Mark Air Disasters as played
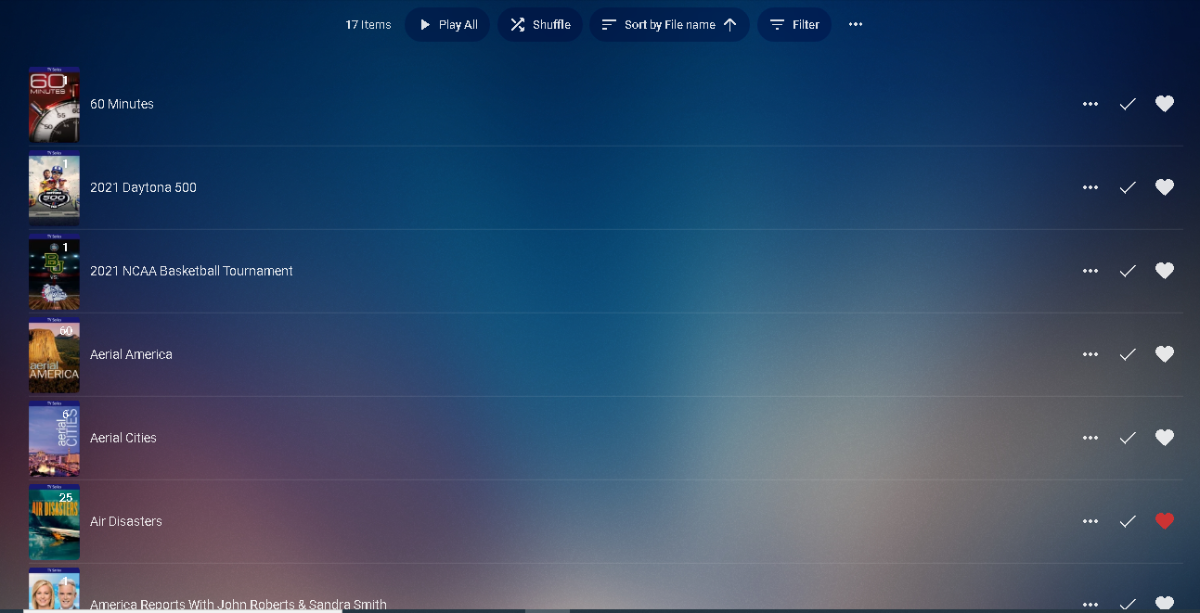 [1127, 521]
